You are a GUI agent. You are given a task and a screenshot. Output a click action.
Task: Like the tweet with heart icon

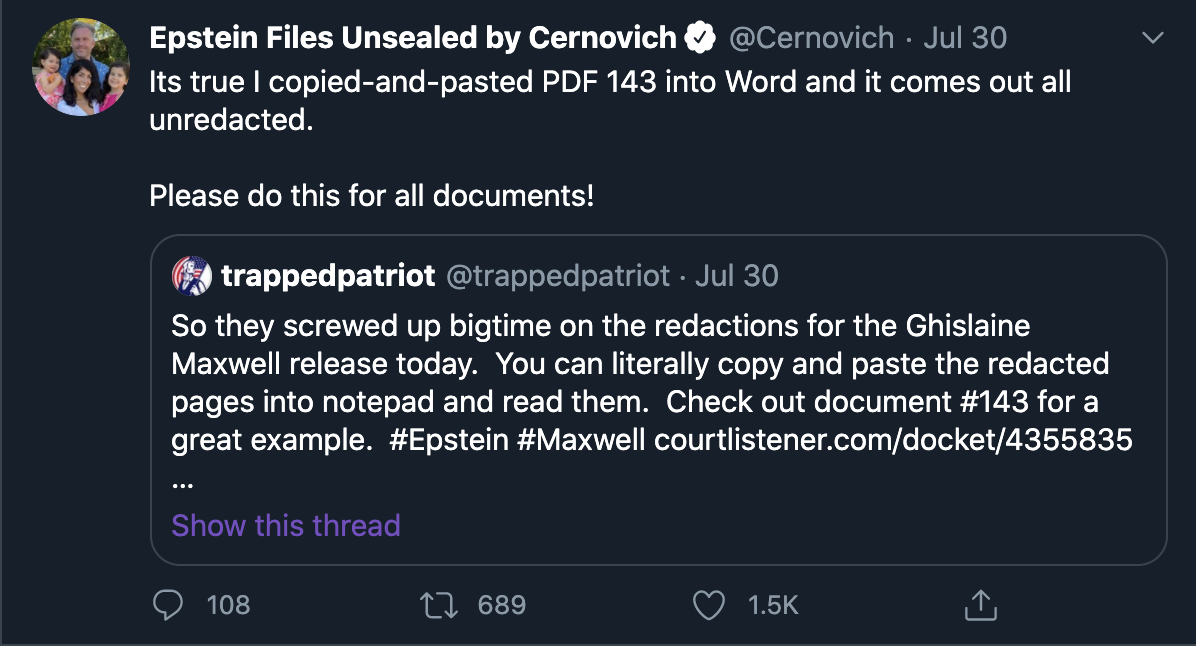click(x=709, y=604)
